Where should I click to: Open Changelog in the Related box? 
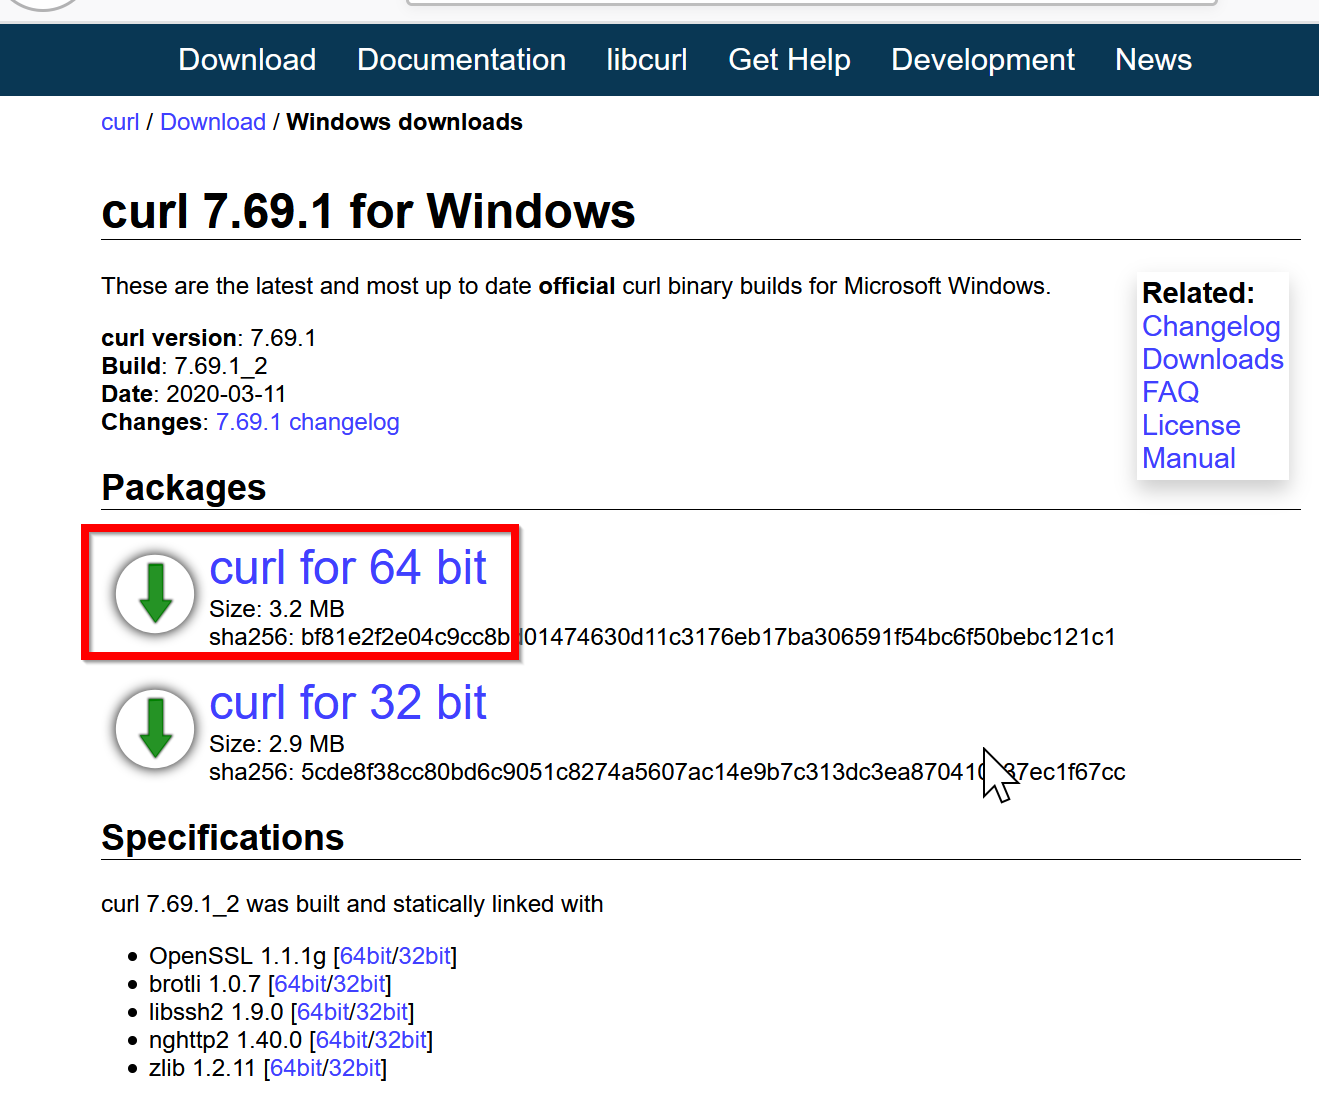[1211, 327]
